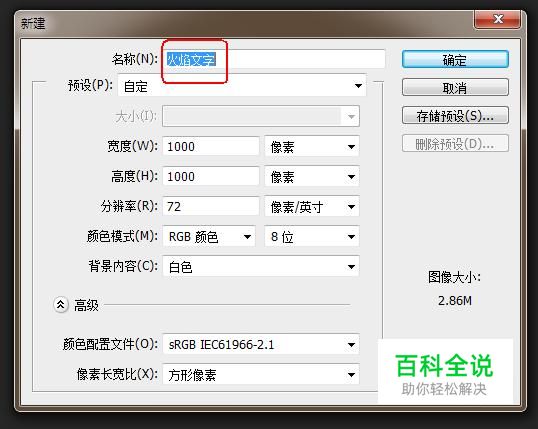Open the 8 位 bit depth dropdown

click(312, 236)
